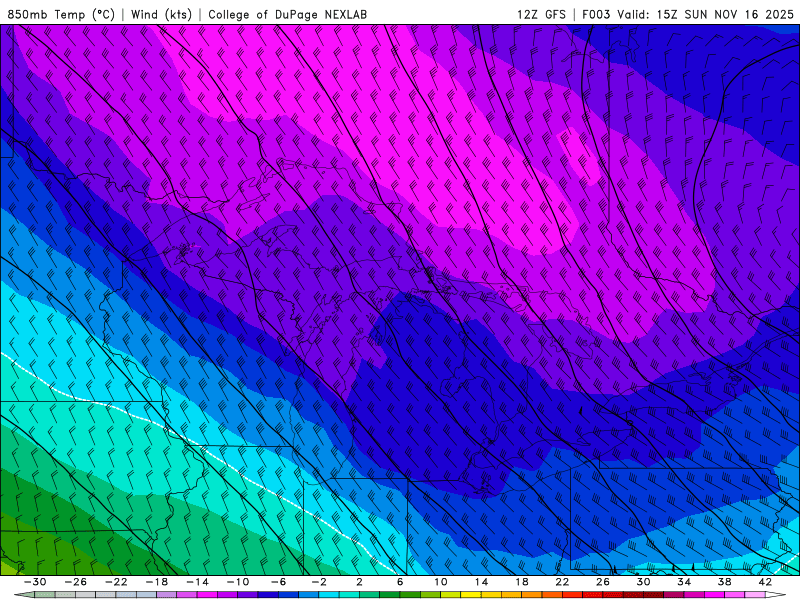Select the "12Z GFS" model run label
This screenshot has height=600, width=800.
(x=541, y=14)
